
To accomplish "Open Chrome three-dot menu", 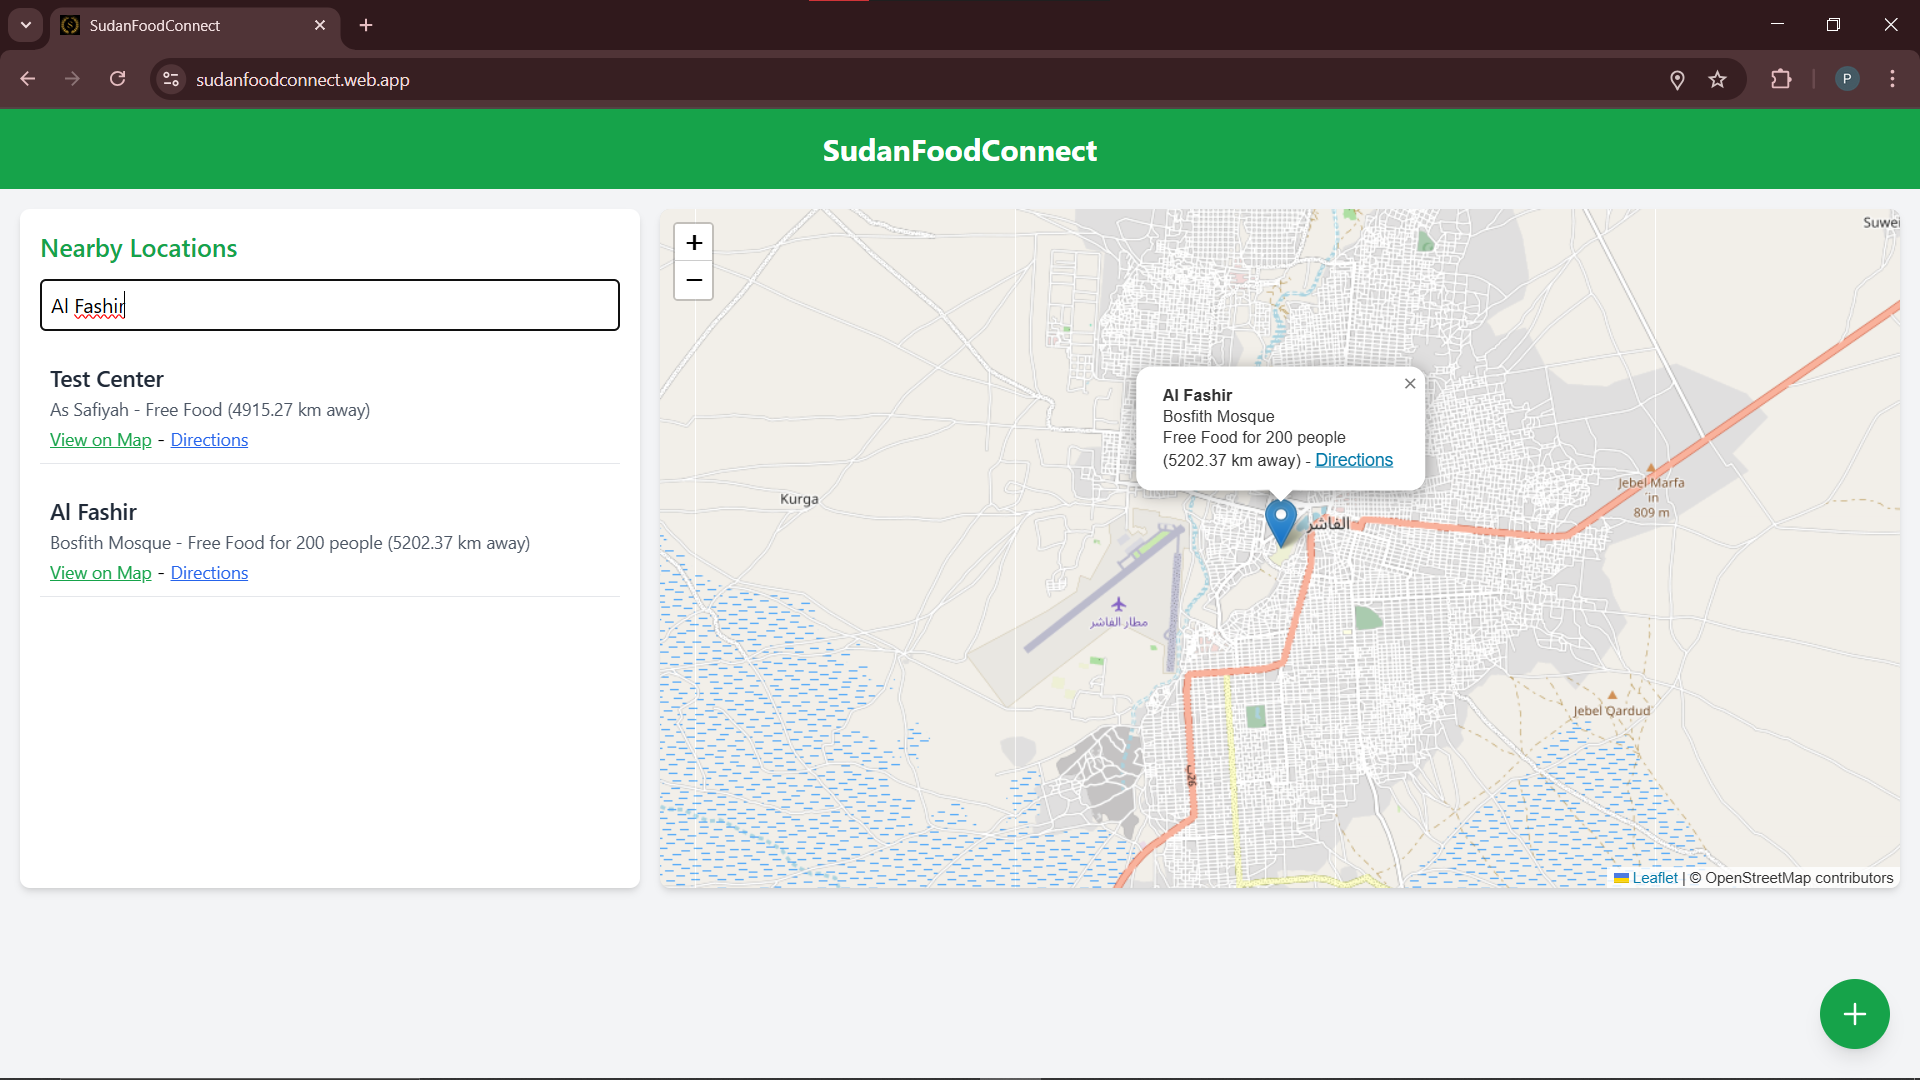I will pyautogui.click(x=1892, y=80).
